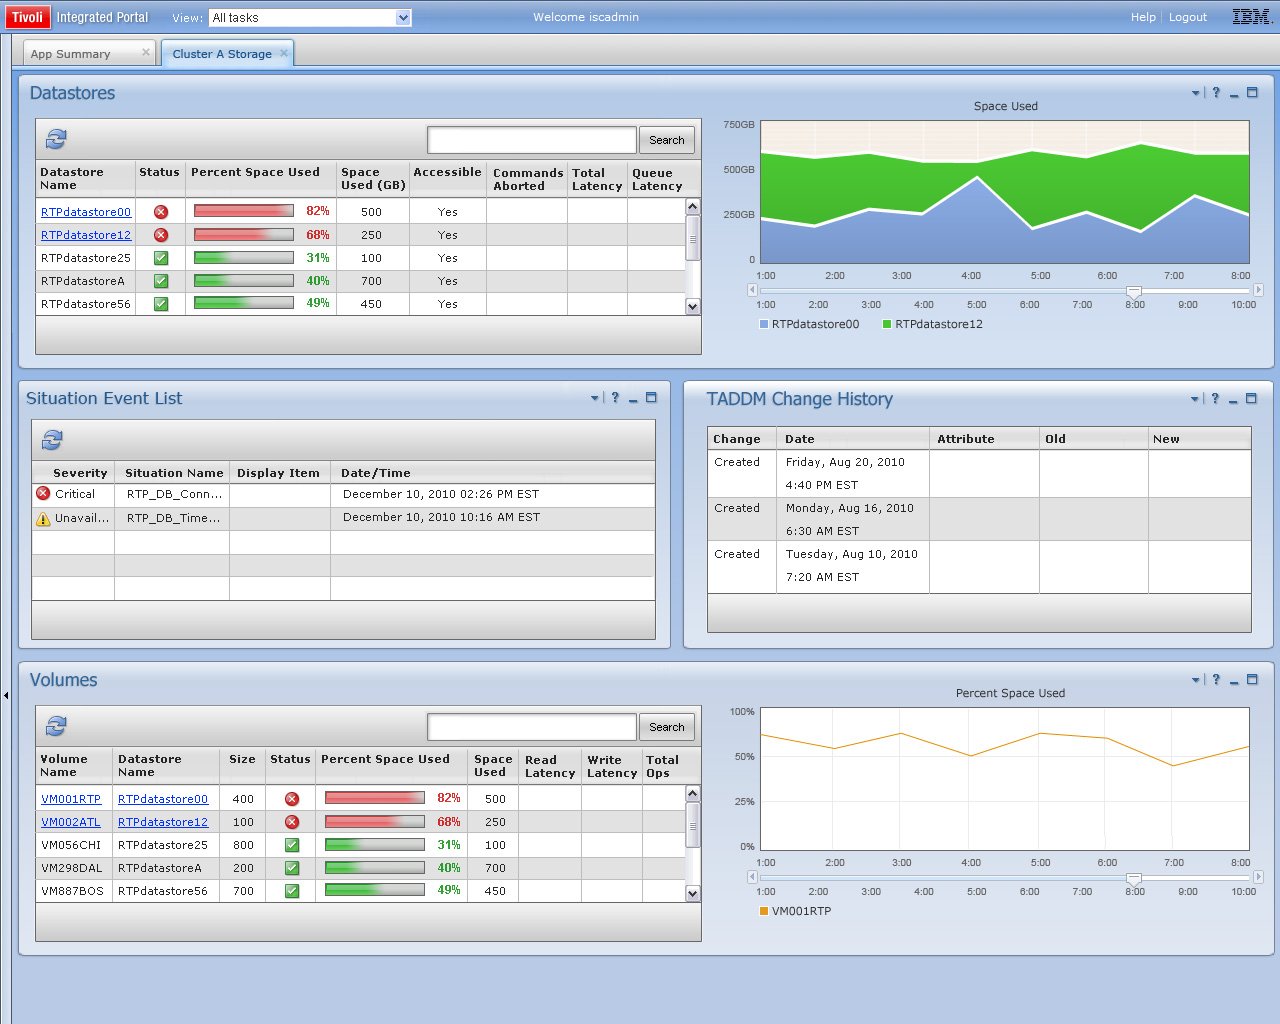1280x1024 pixels.
Task: Click the critical status icon for RTPdatastore00
Action: [161, 212]
